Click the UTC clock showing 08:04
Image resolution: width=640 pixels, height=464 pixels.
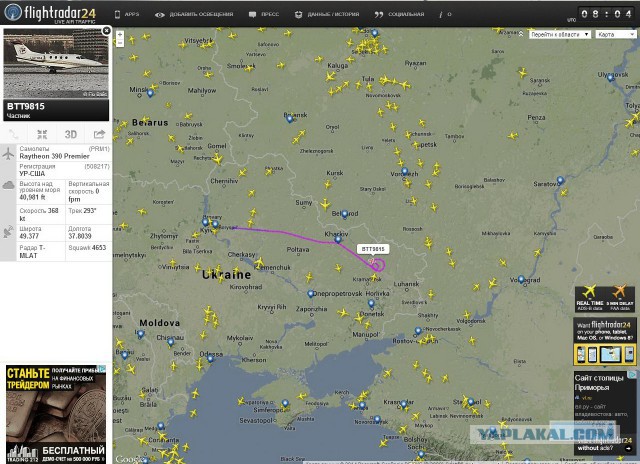pos(606,14)
